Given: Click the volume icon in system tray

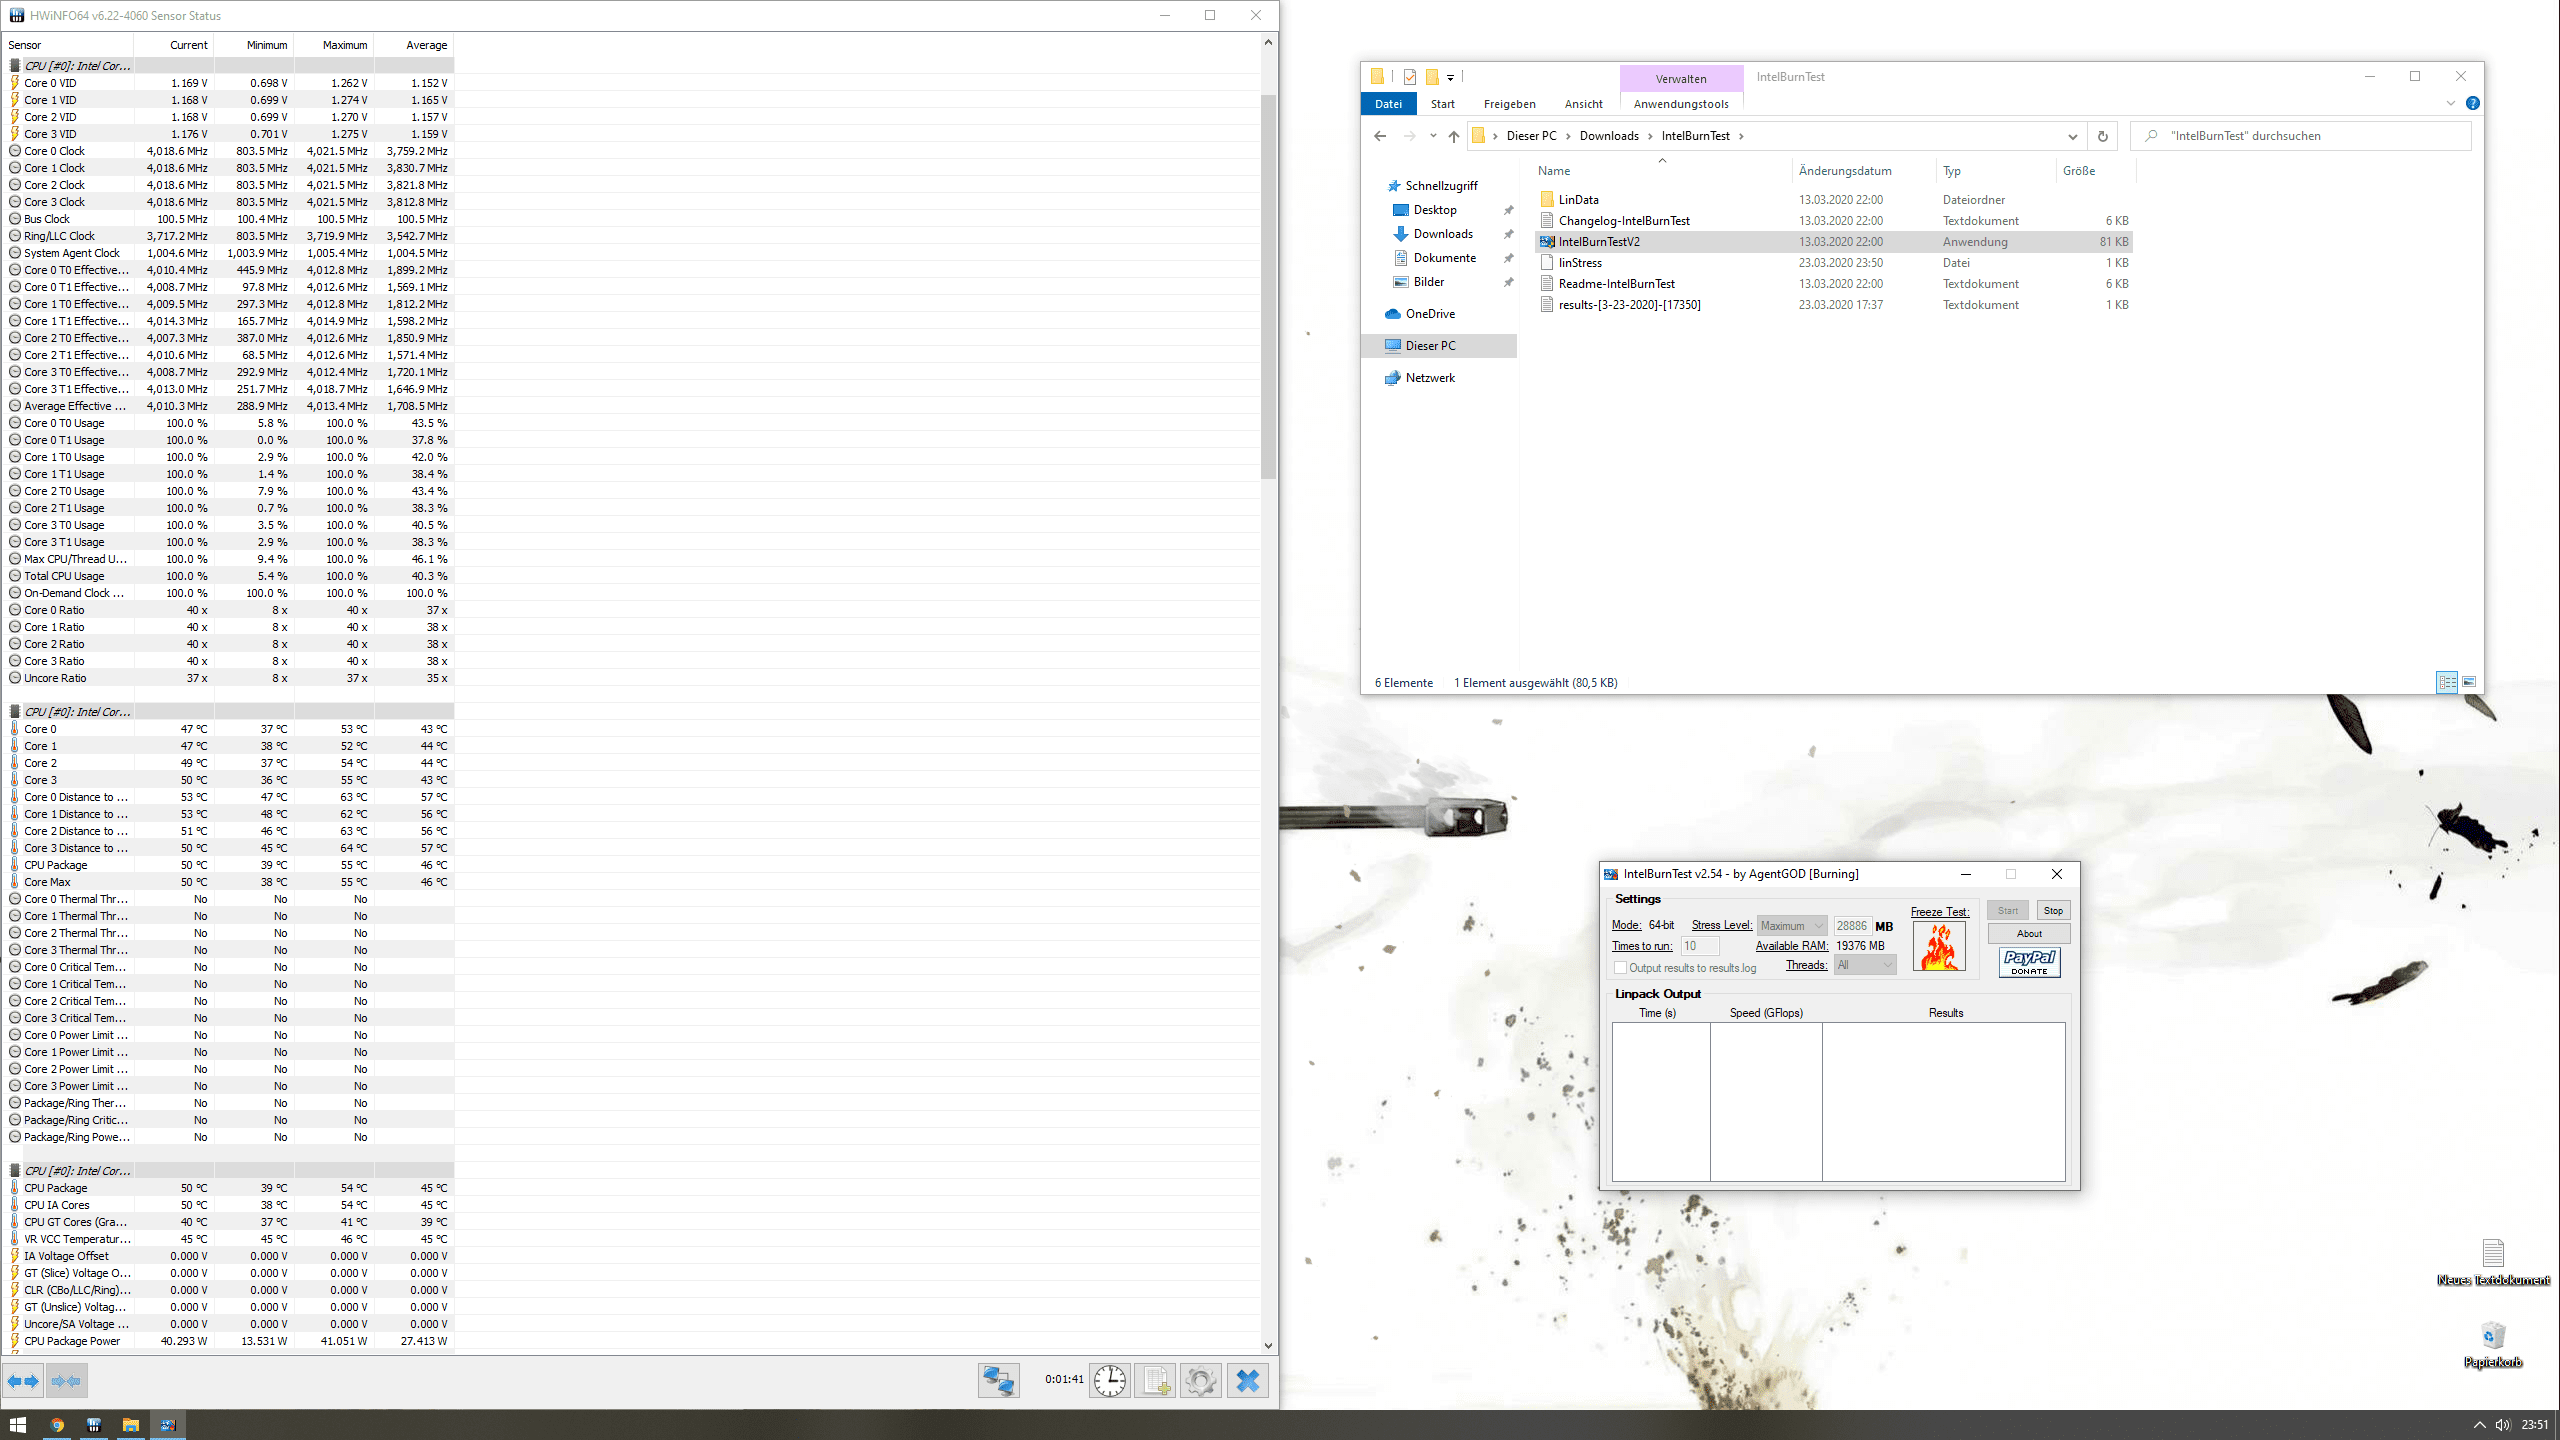Looking at the screenshot, I should click(x=2503, y=1425).
